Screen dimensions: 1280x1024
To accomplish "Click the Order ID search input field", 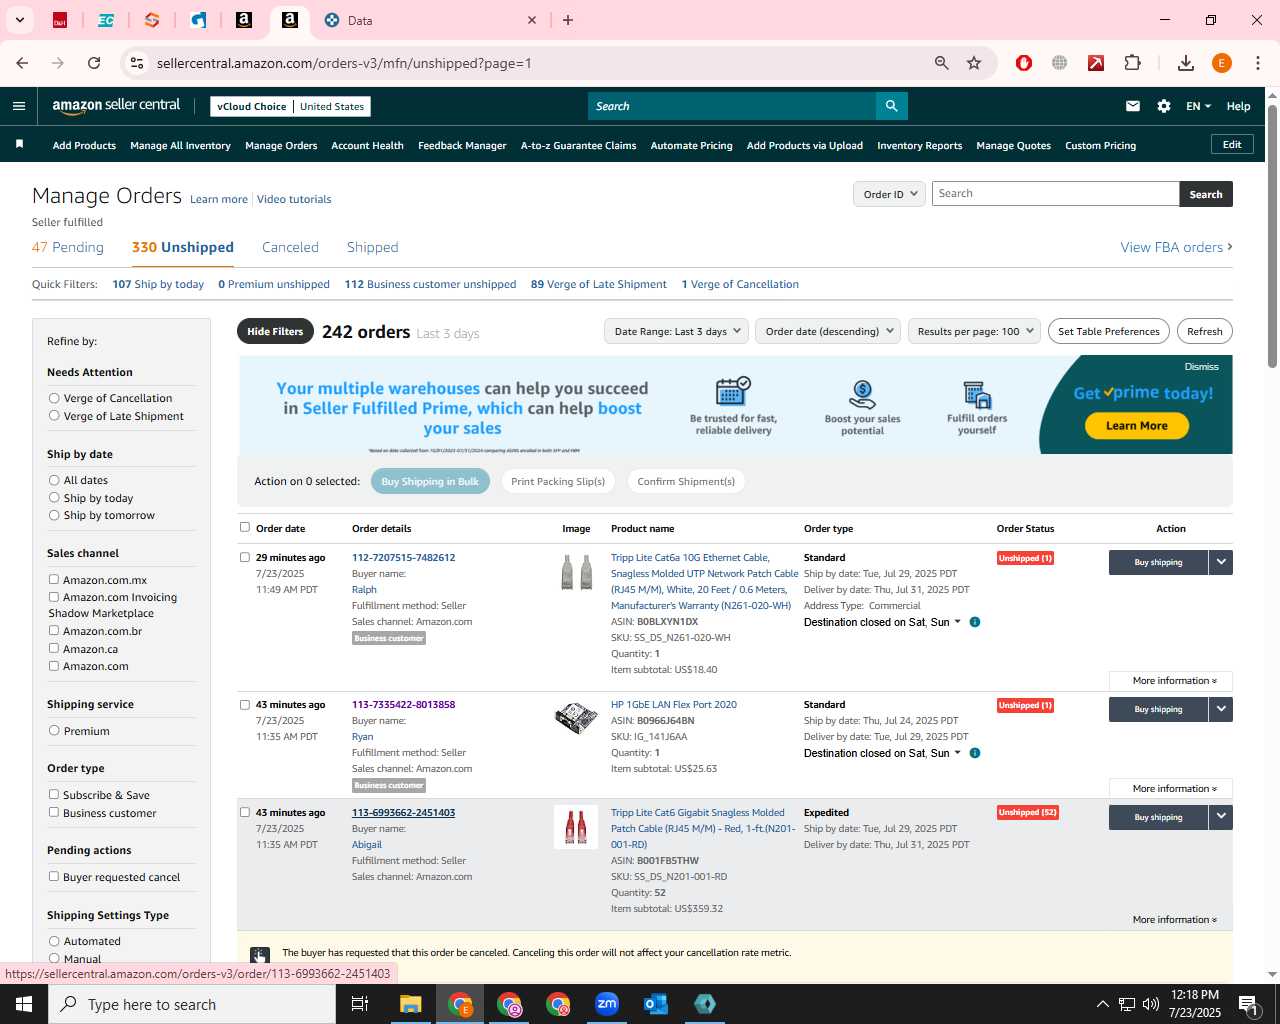I will coord(1055,194).
